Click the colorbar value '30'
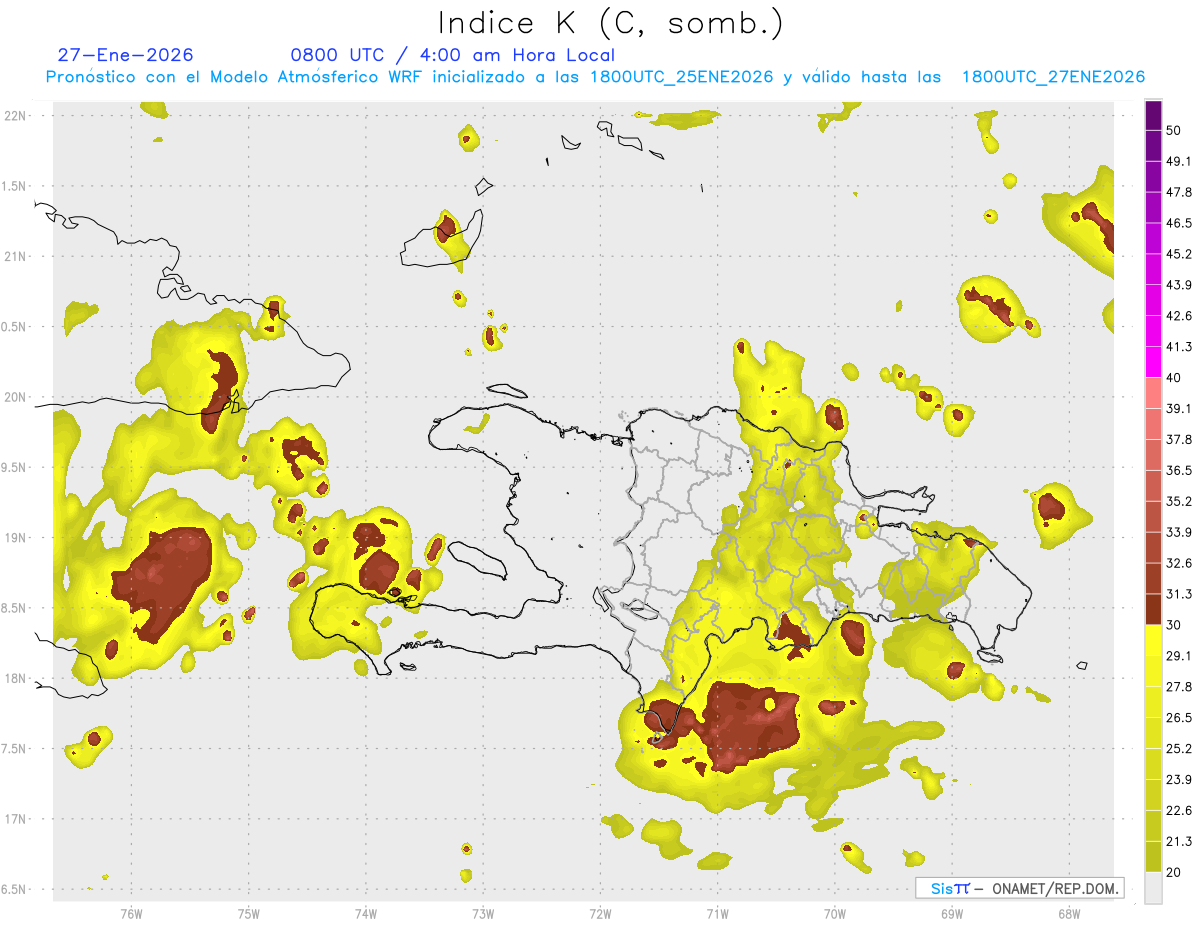Viewport: 1200px width, 927px height. pos(1174,625)
